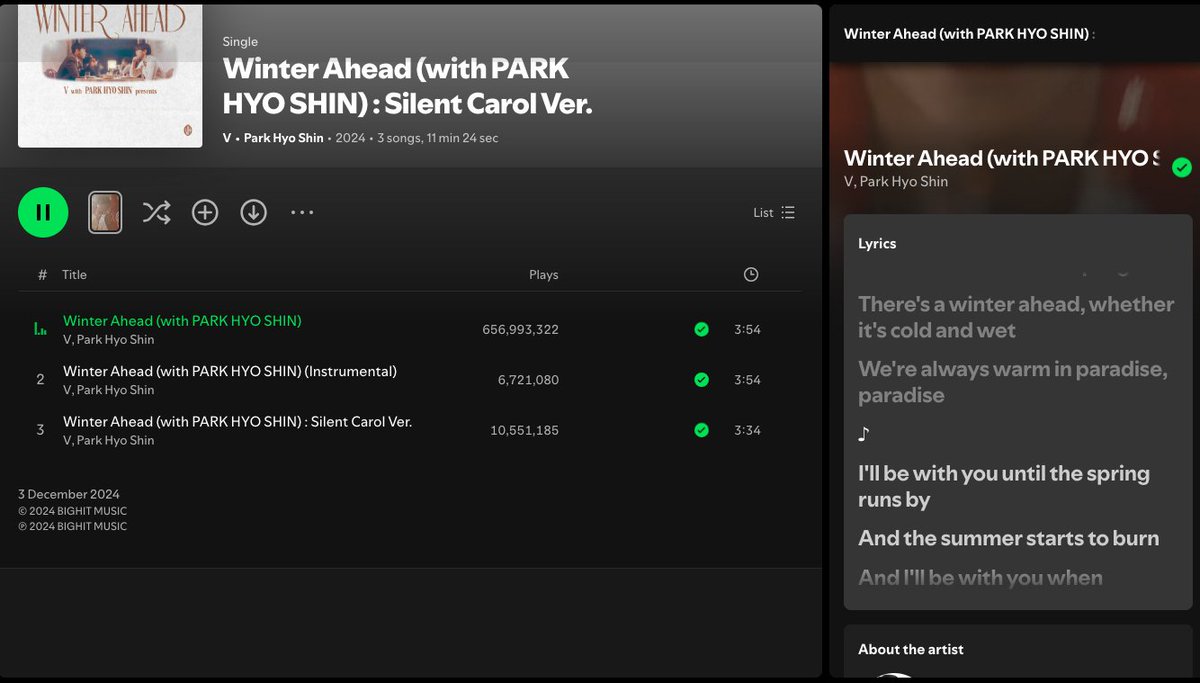Click play count 10,551,185
The height and width of the screenshot is (683, 1200).
(524, 430)
